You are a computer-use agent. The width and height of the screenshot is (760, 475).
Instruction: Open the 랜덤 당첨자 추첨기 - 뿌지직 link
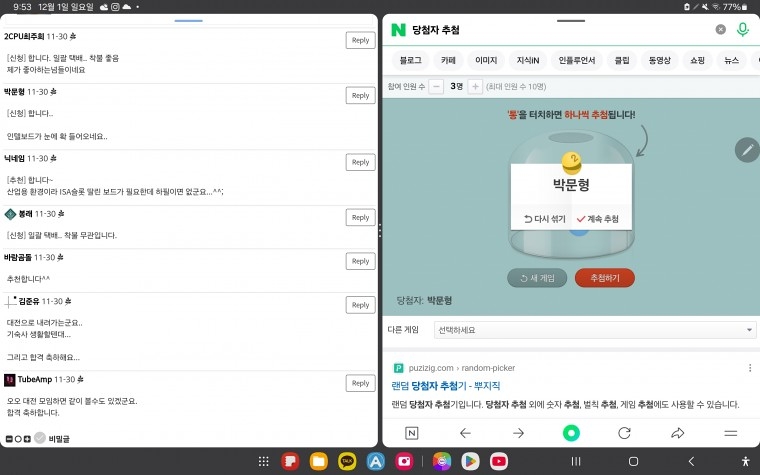point(445,386)
